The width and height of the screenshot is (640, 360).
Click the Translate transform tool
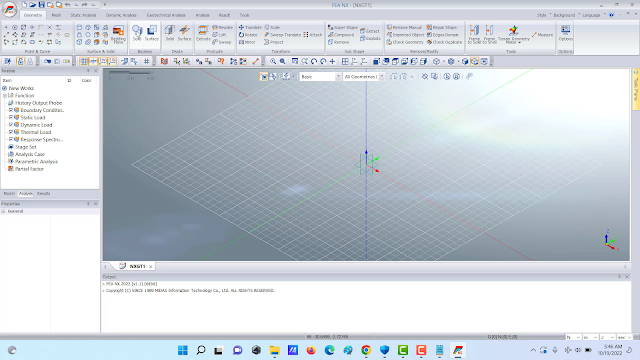click(x=250, y=27)
